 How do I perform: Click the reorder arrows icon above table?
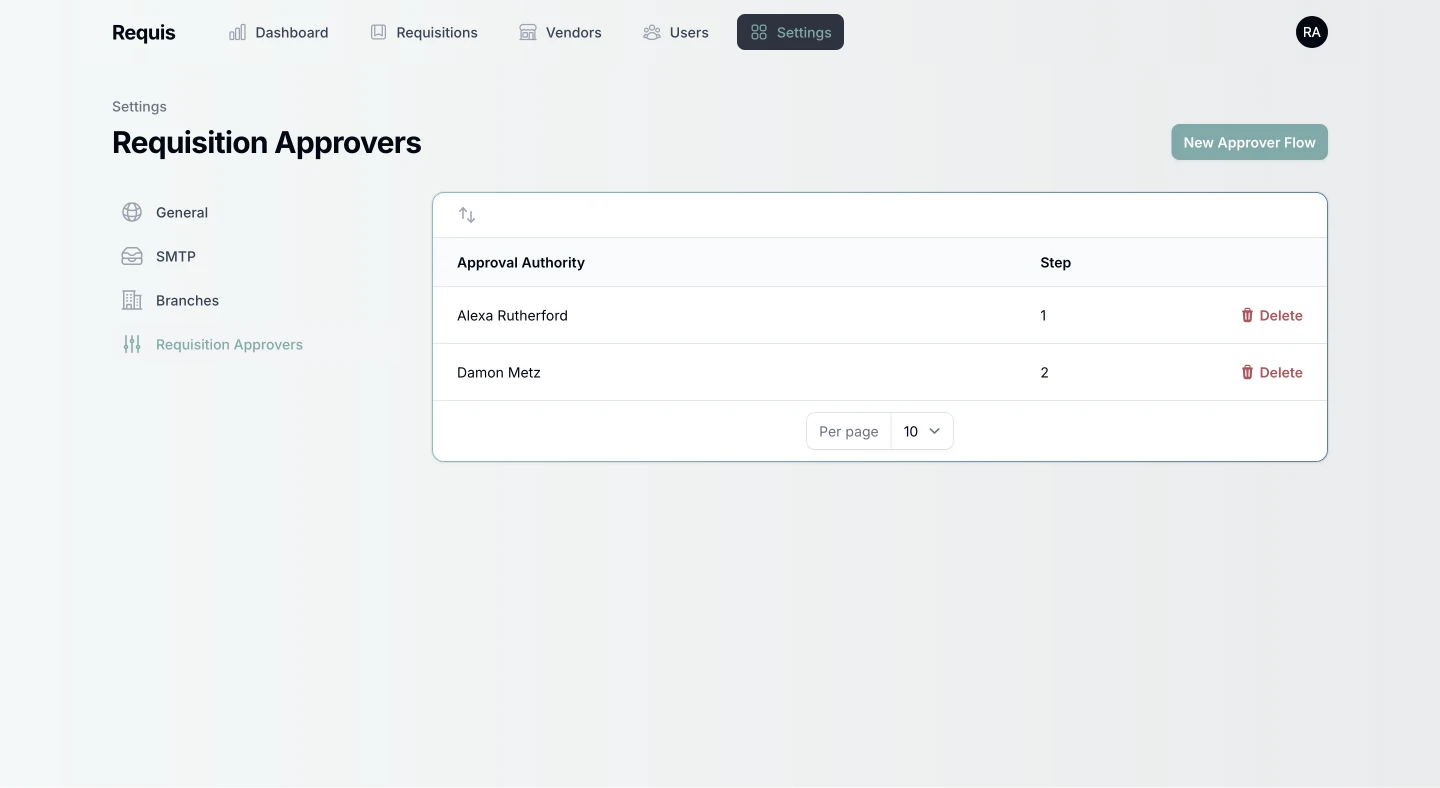(x=467, y=215)
